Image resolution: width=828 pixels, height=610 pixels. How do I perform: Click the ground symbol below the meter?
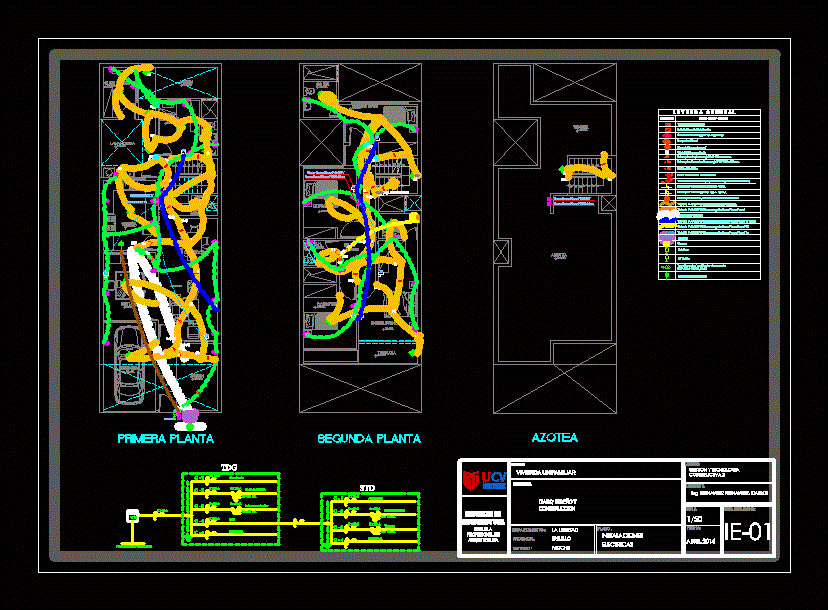pyautogui.click(x=132, y=545)
